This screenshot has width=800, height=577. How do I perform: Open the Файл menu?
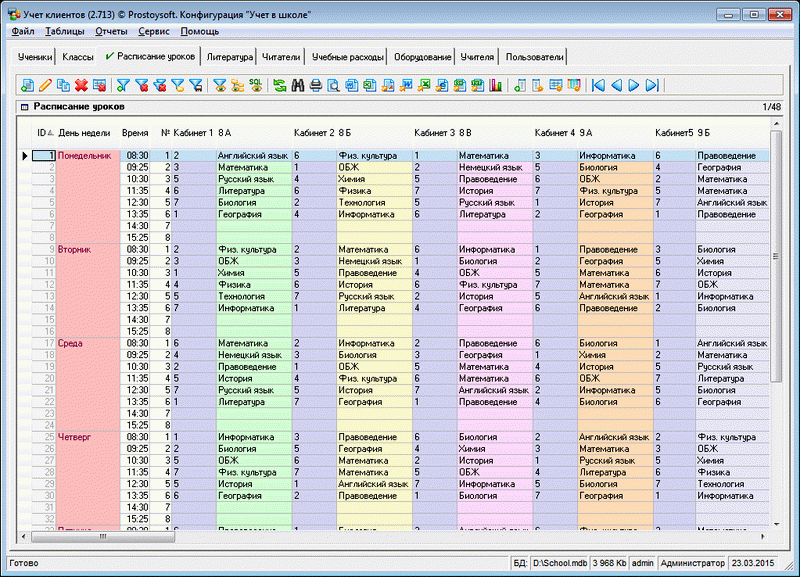[x=24, y=32]
